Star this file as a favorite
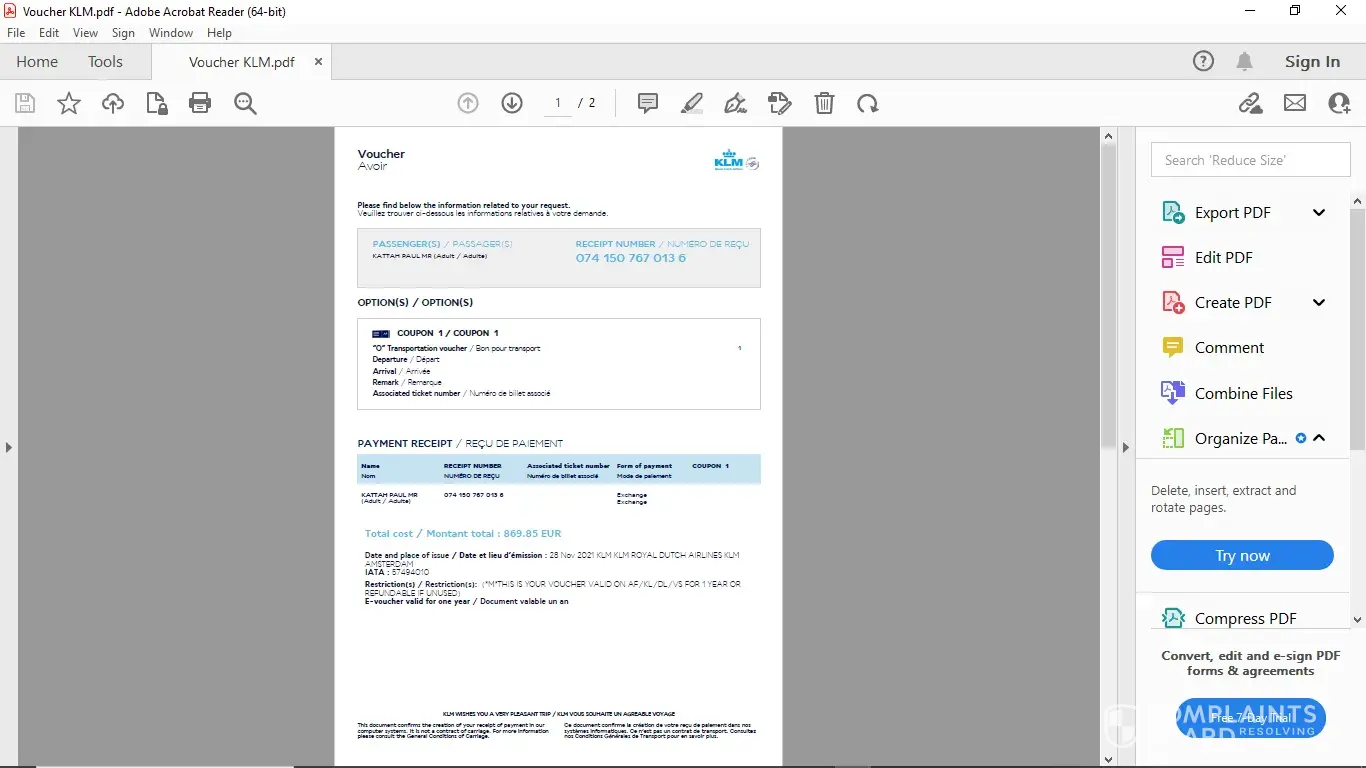 [x=69, y=103]
